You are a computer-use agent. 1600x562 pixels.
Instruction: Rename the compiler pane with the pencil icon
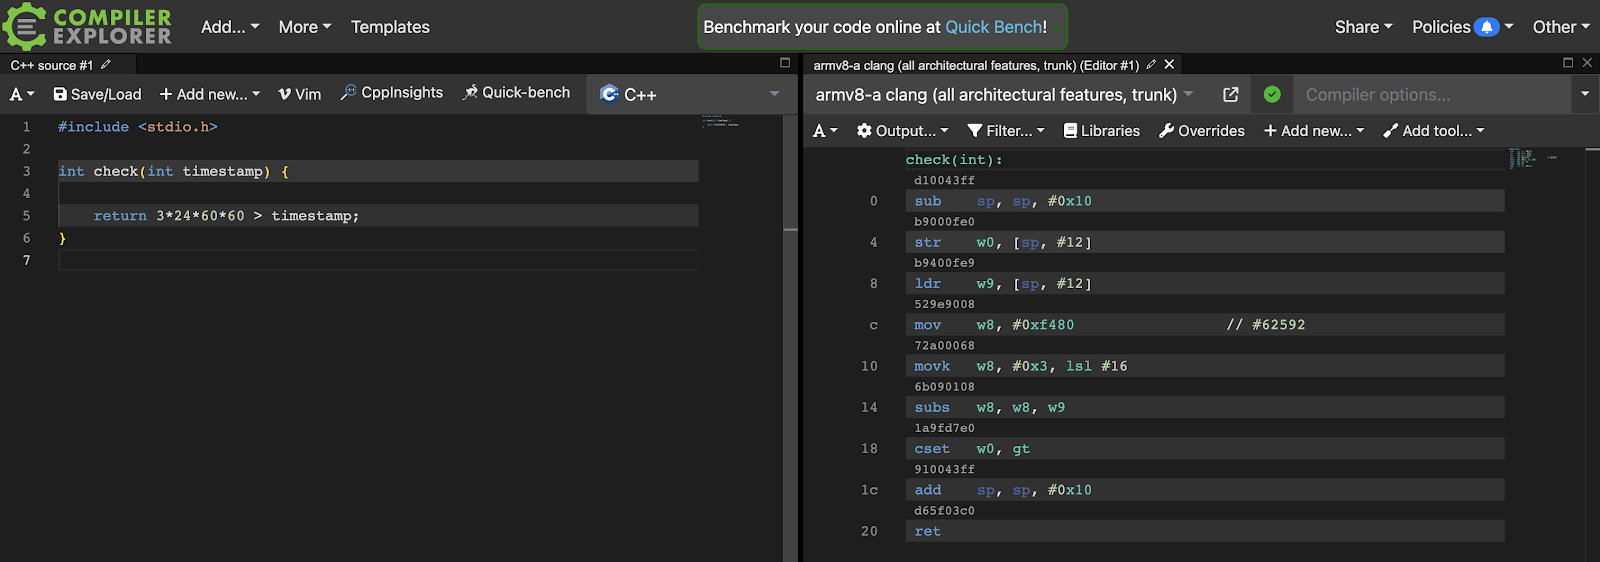coord(1151,65)
